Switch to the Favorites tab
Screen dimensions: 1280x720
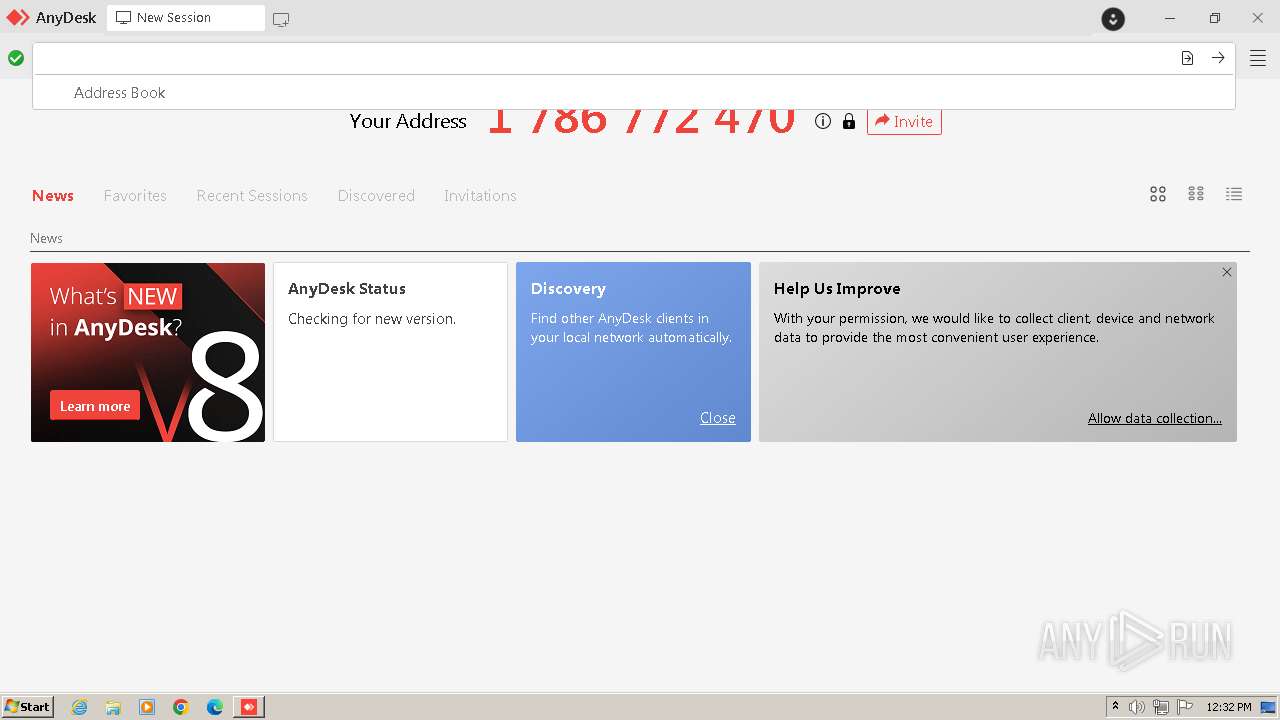click(x=135, y=195)
